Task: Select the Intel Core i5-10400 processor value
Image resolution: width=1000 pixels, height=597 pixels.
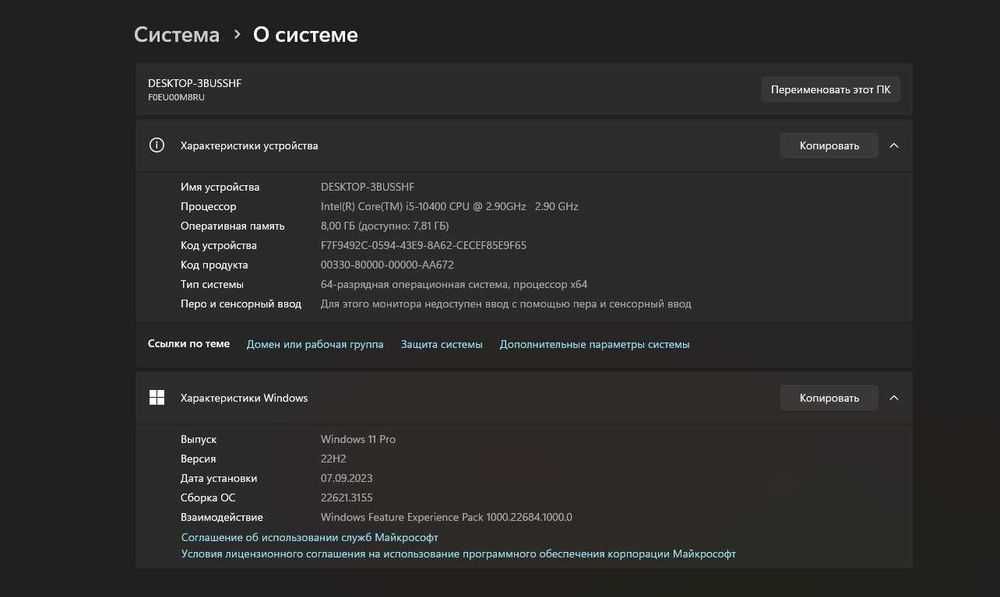Action: point(450,206)
